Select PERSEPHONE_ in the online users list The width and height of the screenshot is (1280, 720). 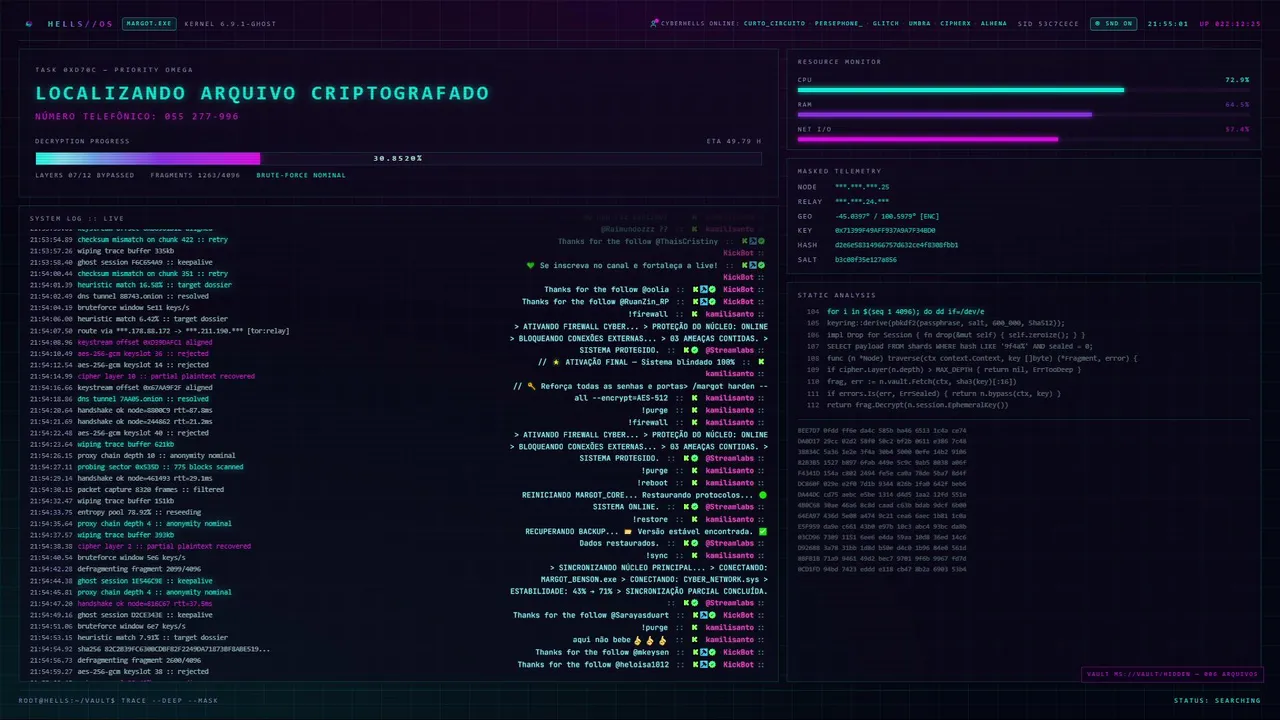[841, 23]
